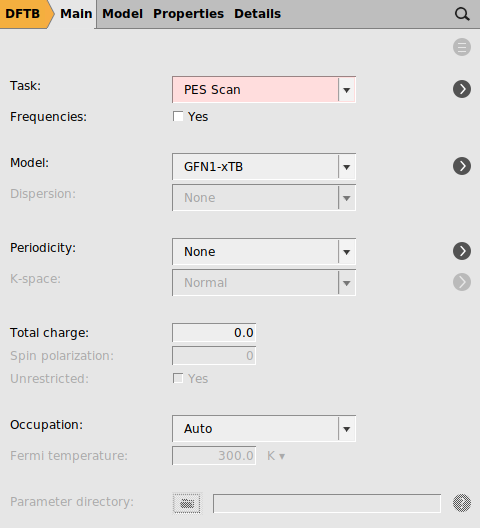Toggle the Unrestricted Yes checkbox

[178, 378]
